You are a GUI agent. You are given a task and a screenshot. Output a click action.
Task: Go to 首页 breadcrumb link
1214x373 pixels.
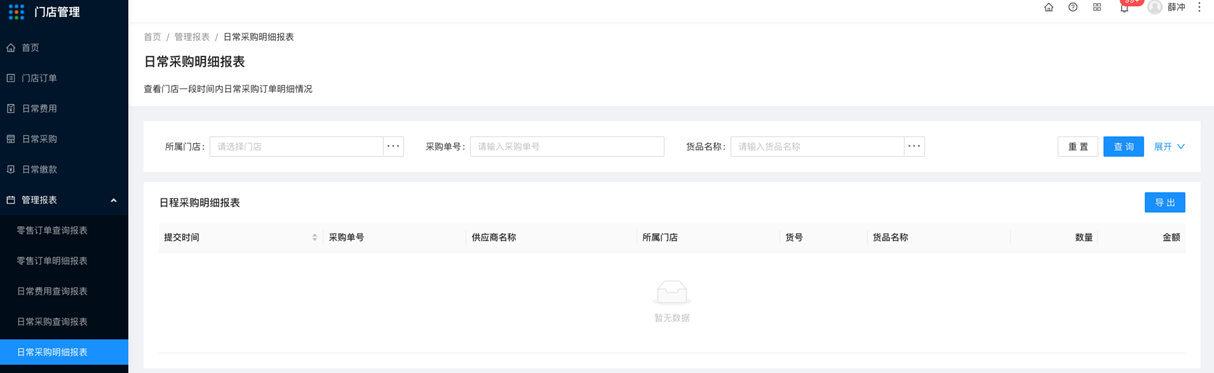152,37
